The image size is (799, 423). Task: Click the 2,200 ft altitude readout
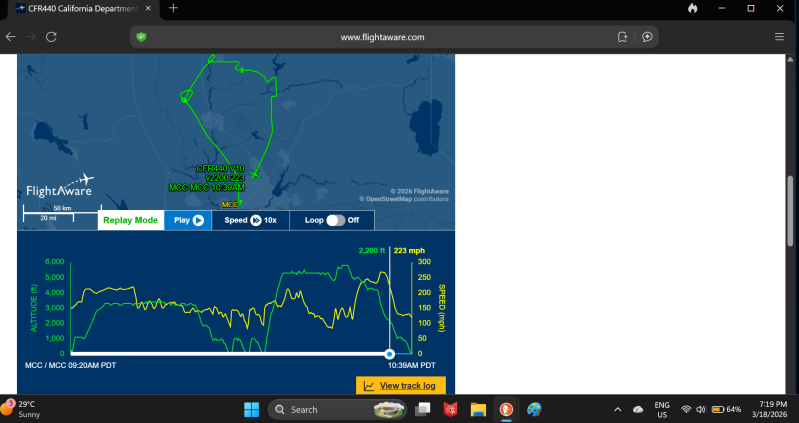pyautogui.click(x=371, y=250)
